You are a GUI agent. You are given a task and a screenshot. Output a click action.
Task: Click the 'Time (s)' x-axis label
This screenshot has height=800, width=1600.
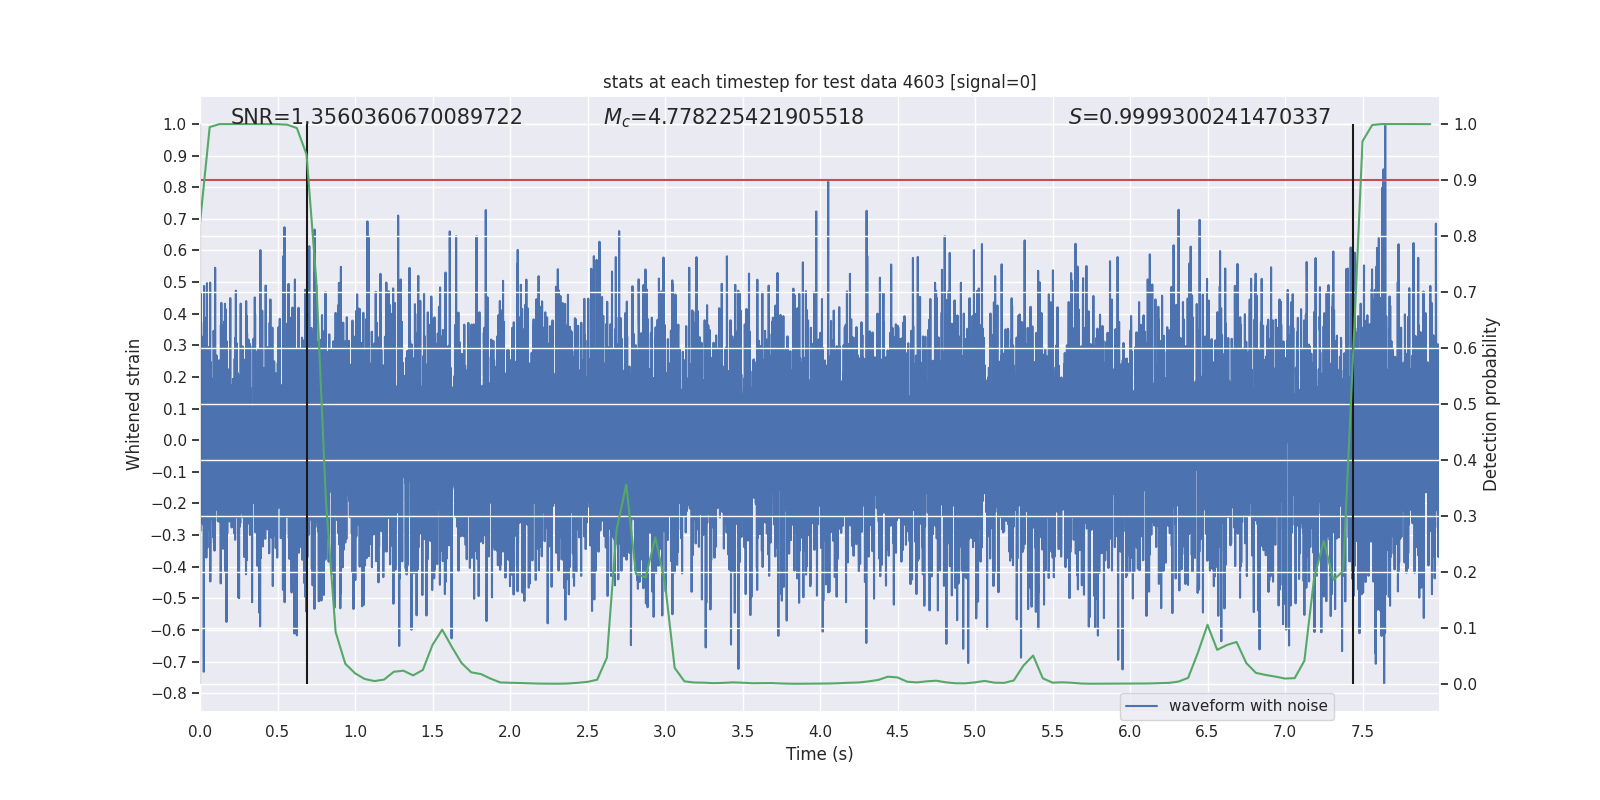[819, 754]
